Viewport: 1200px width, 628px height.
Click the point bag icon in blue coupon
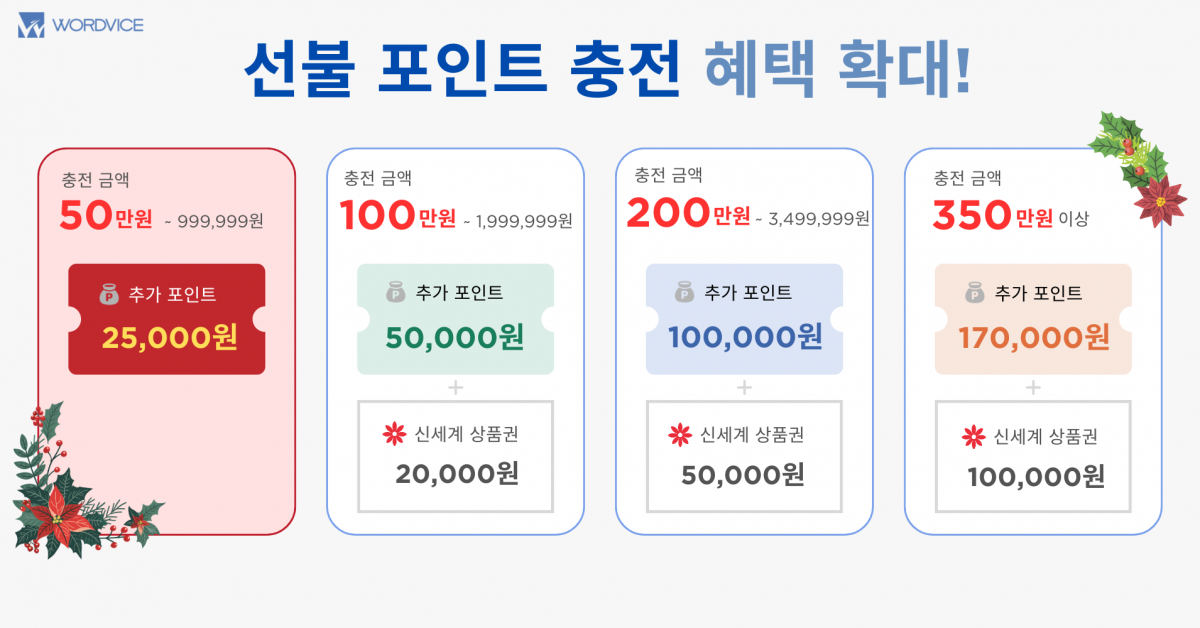(685, 294)
